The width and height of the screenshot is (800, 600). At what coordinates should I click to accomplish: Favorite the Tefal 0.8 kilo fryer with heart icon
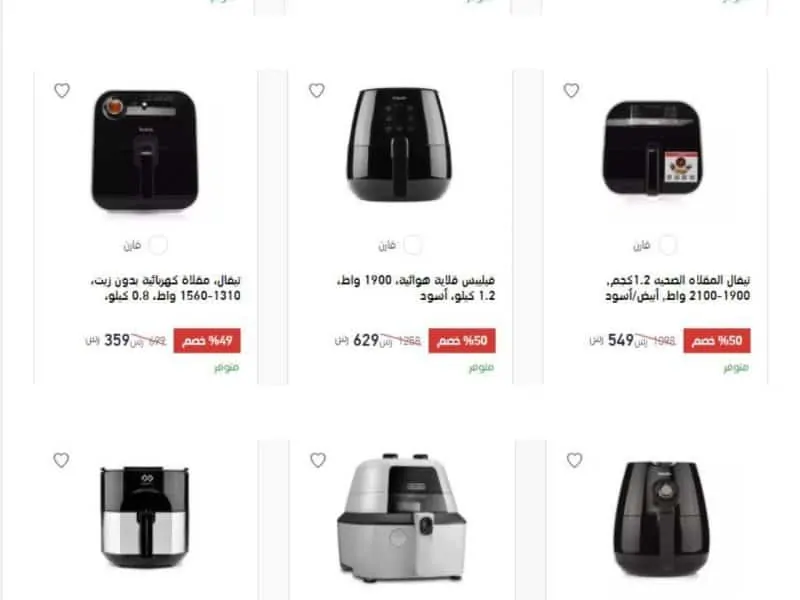pos(62,90)
